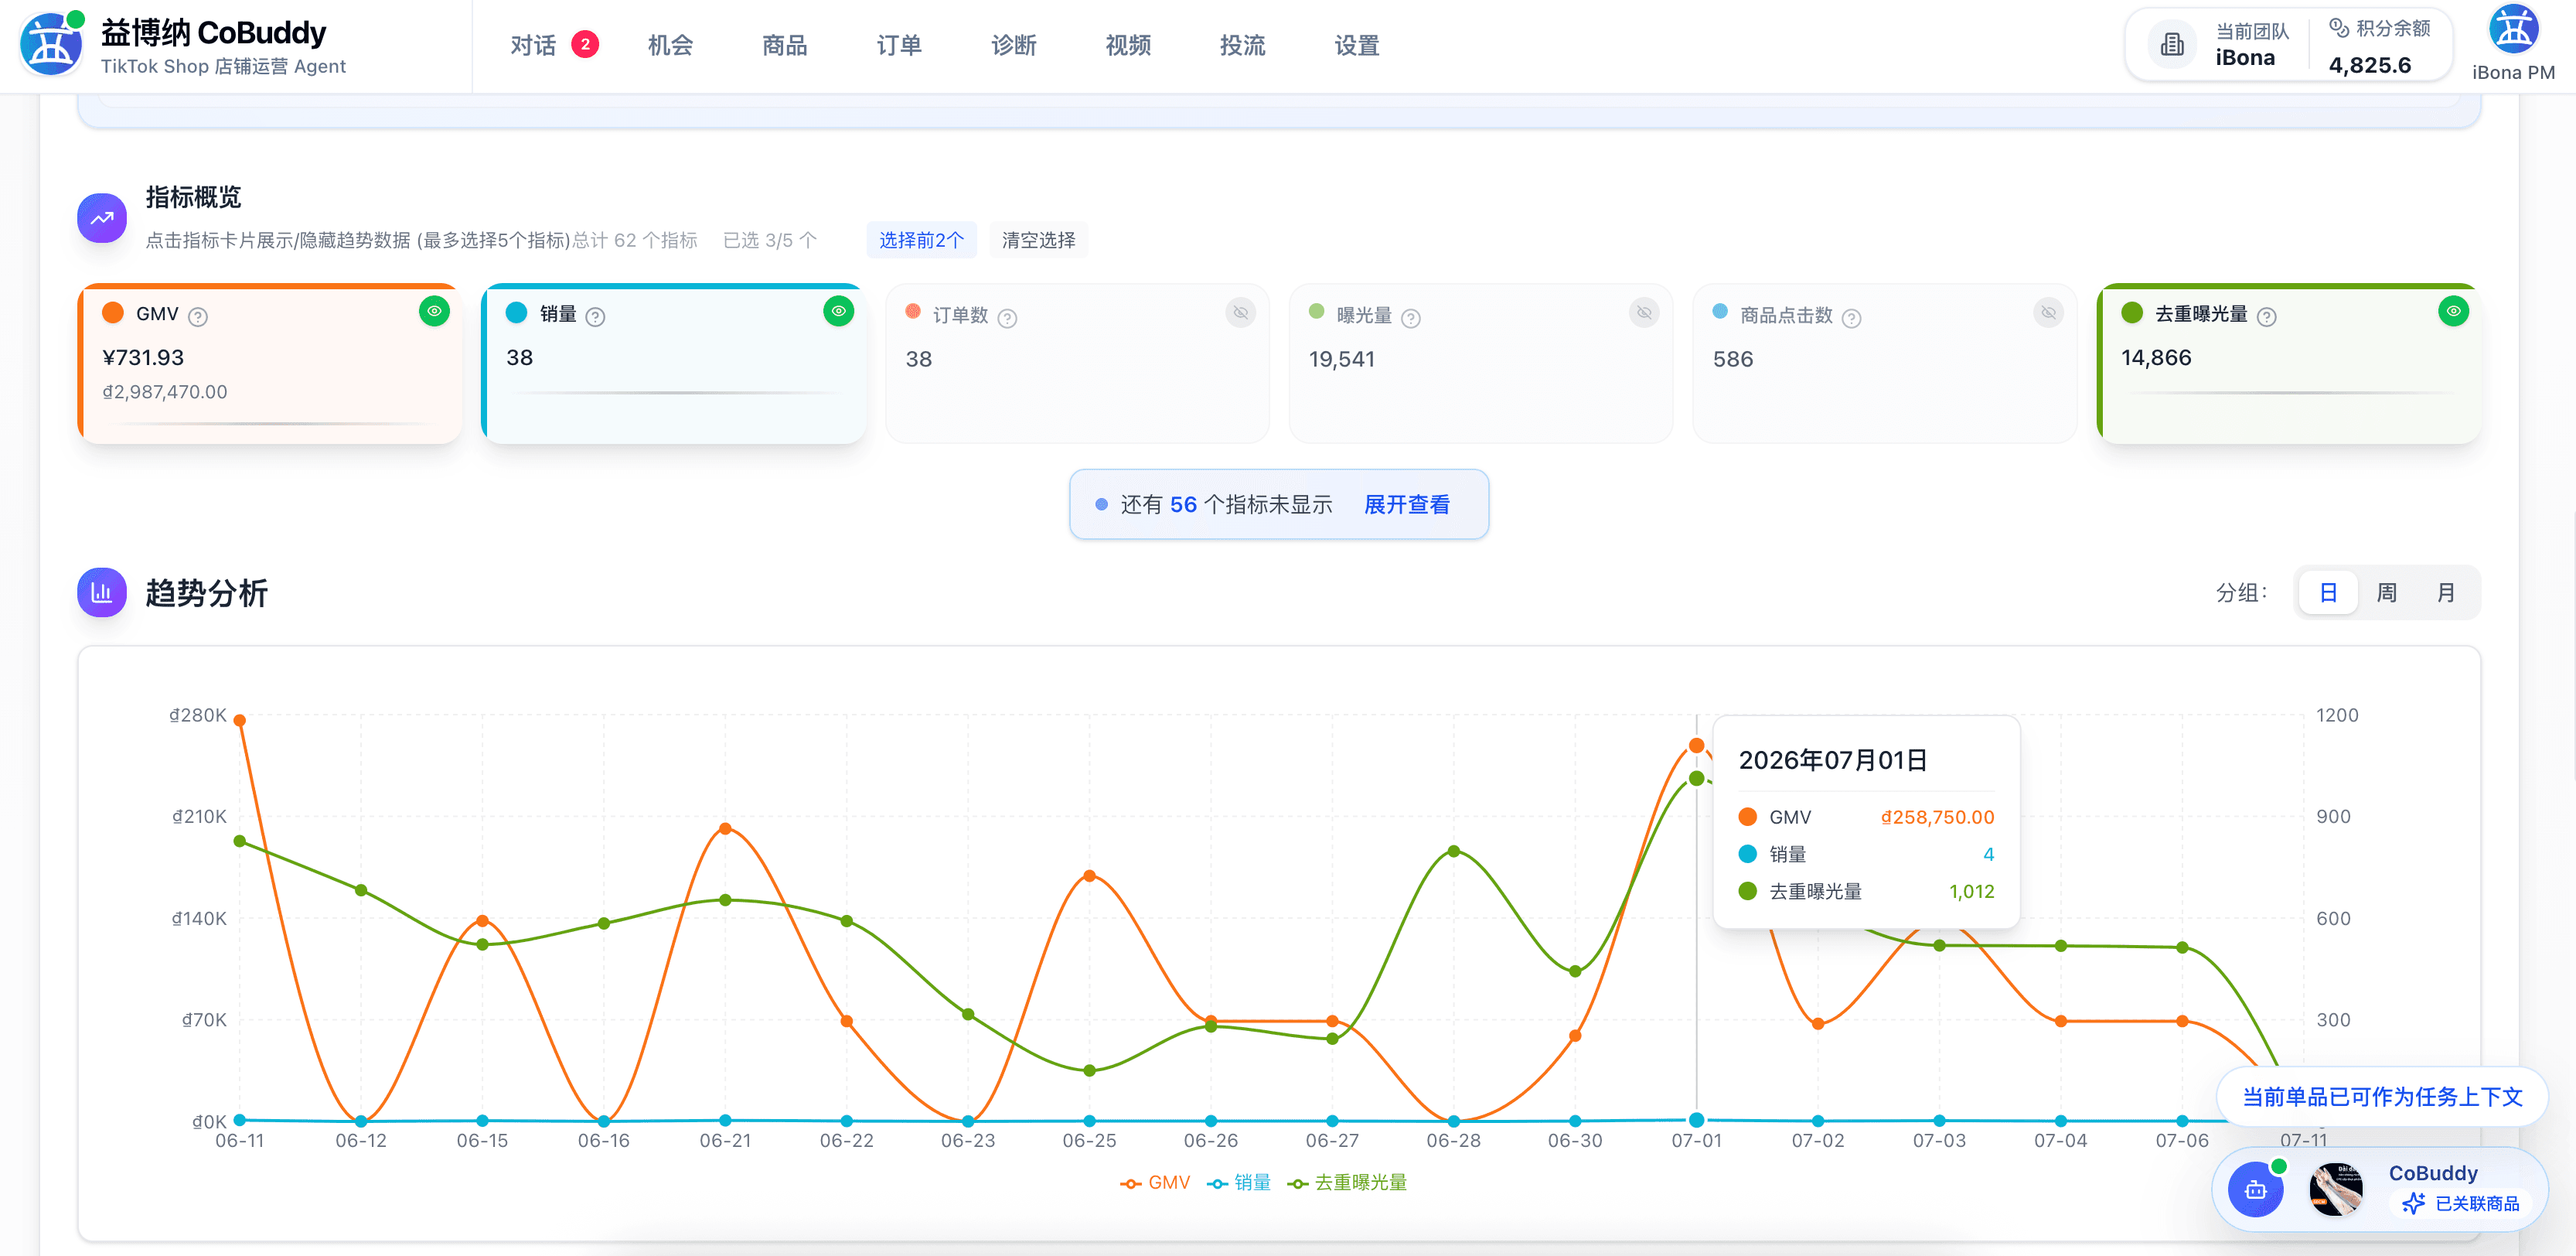Click the 曝光量 help question-mark icon

coord(1410,318)
